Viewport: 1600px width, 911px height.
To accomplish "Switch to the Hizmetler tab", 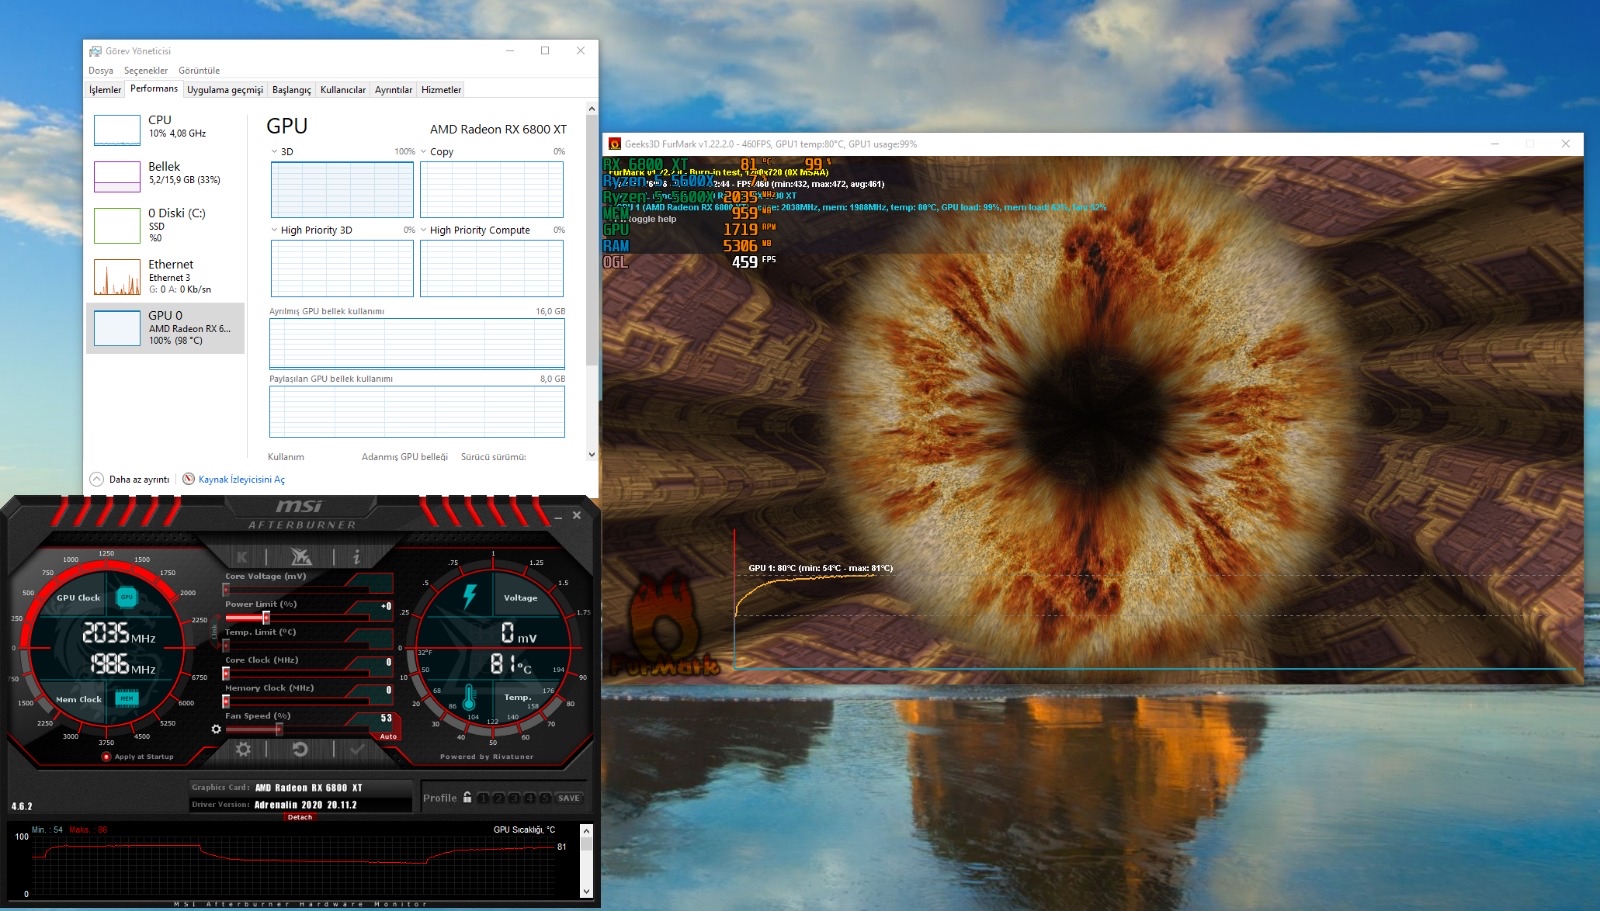I will click(441, 90).
